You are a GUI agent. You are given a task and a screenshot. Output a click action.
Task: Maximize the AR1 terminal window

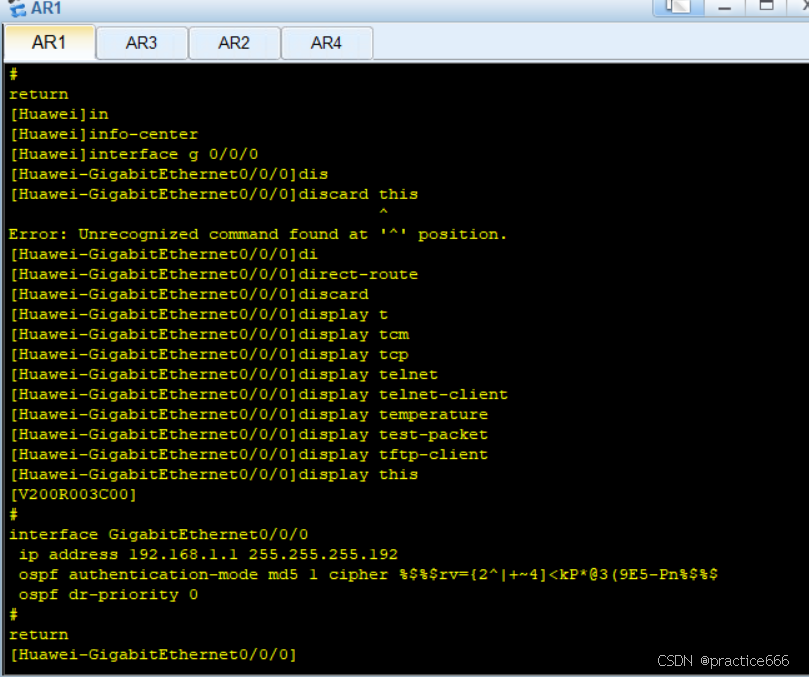766,7
